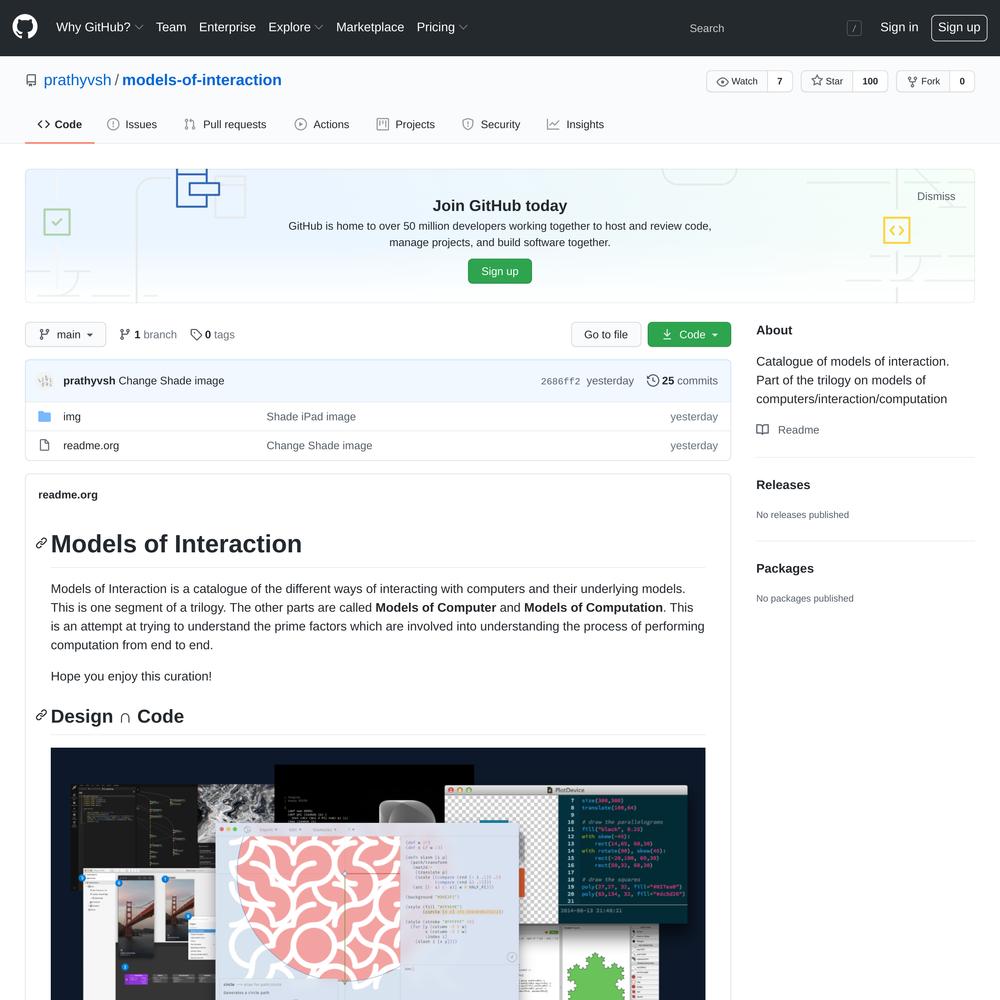View the 0 tags link

[212, 335]
